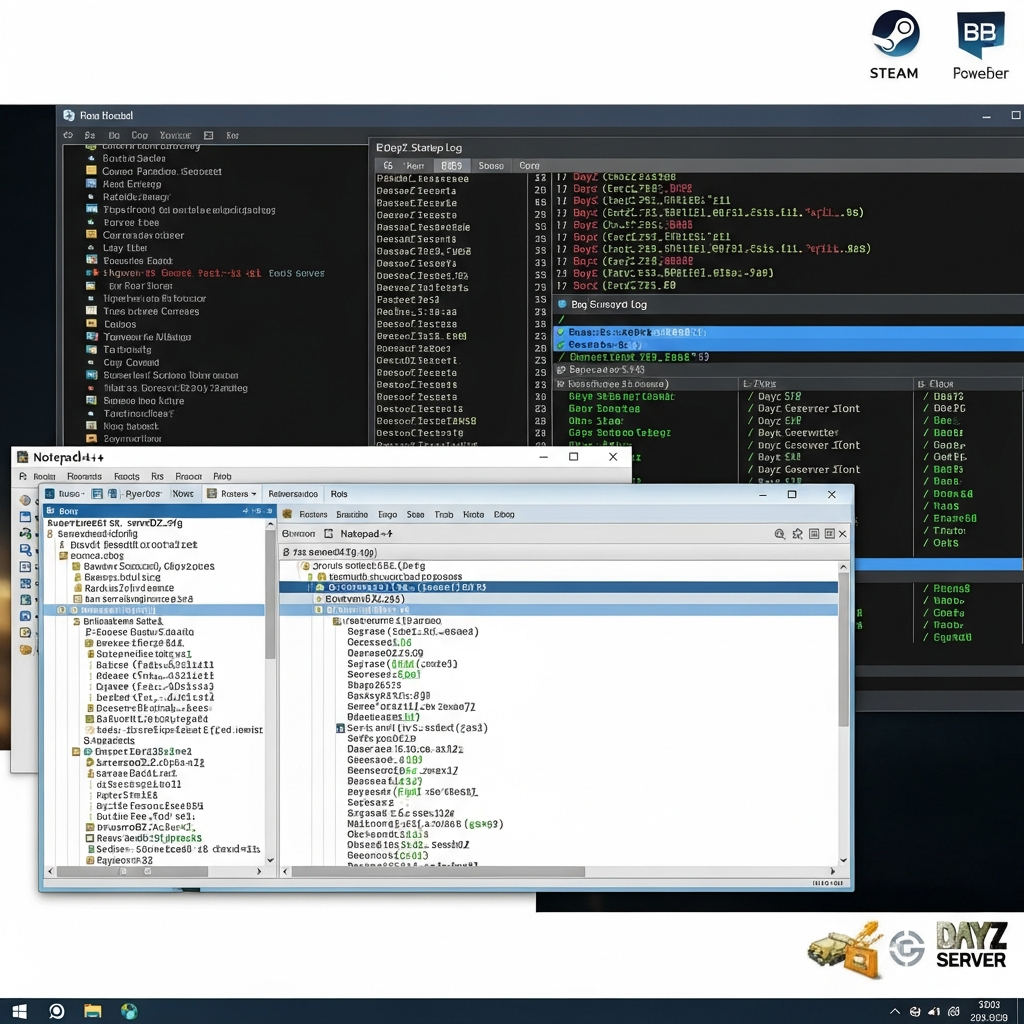Collapse the highlighted tree node in the file browser
1024x1024 pixels.
pyautogui.click(x=63, y=610)
